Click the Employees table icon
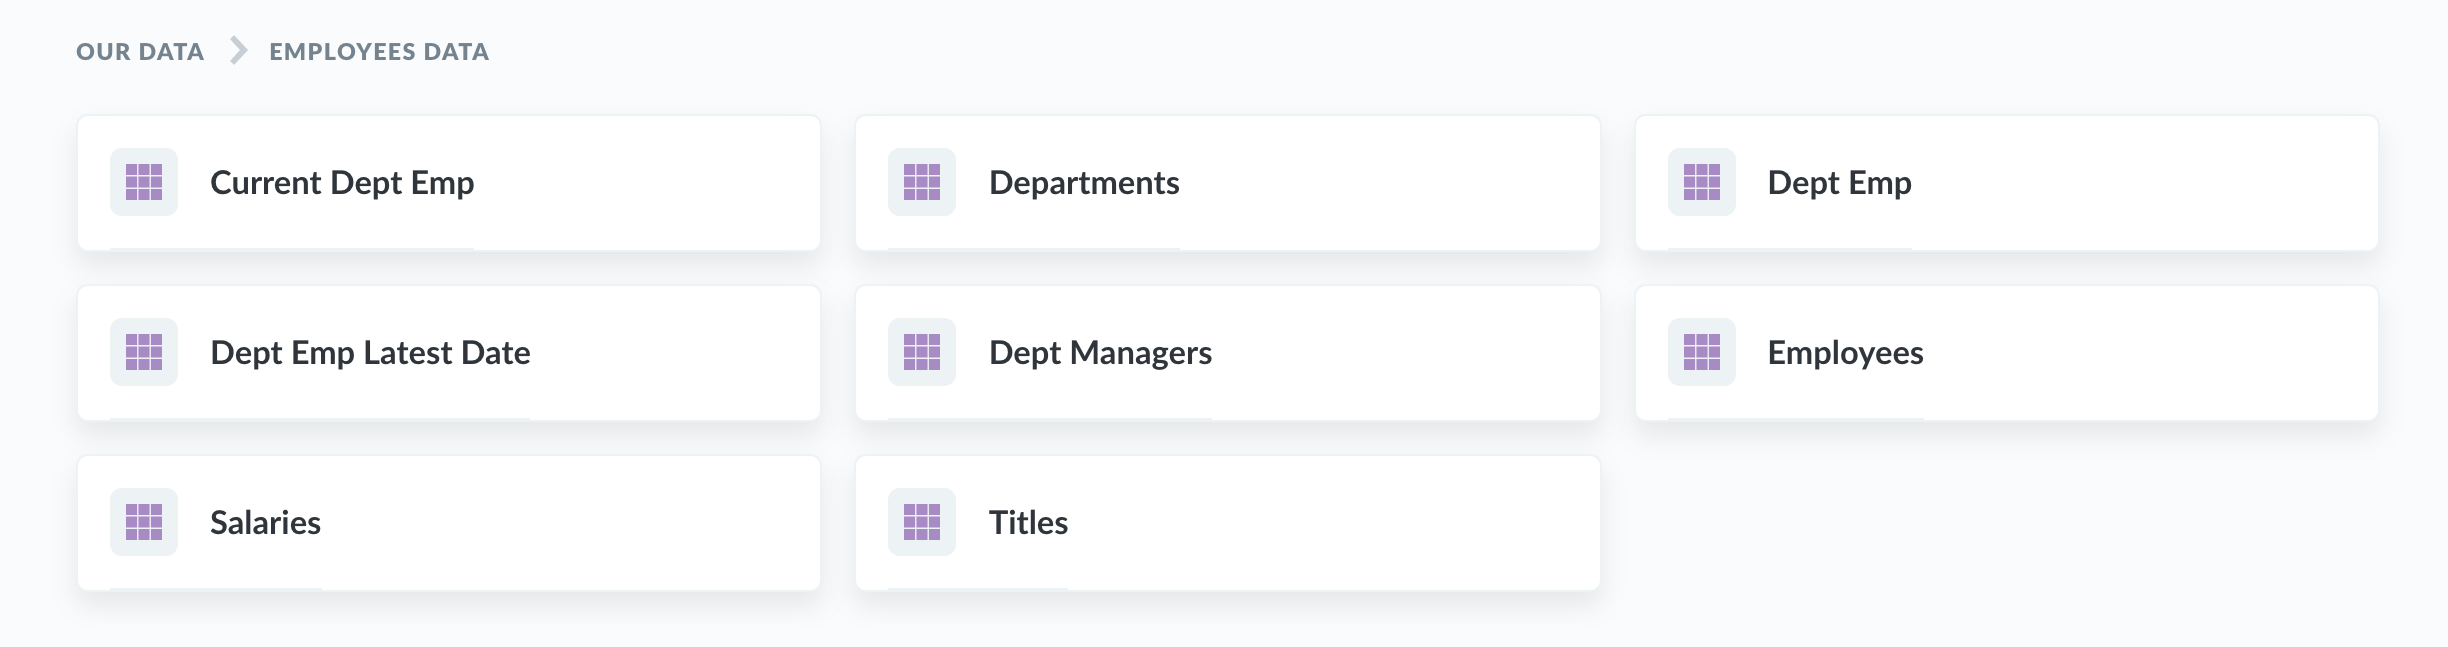The image size is (2448, 647). 1701,352
